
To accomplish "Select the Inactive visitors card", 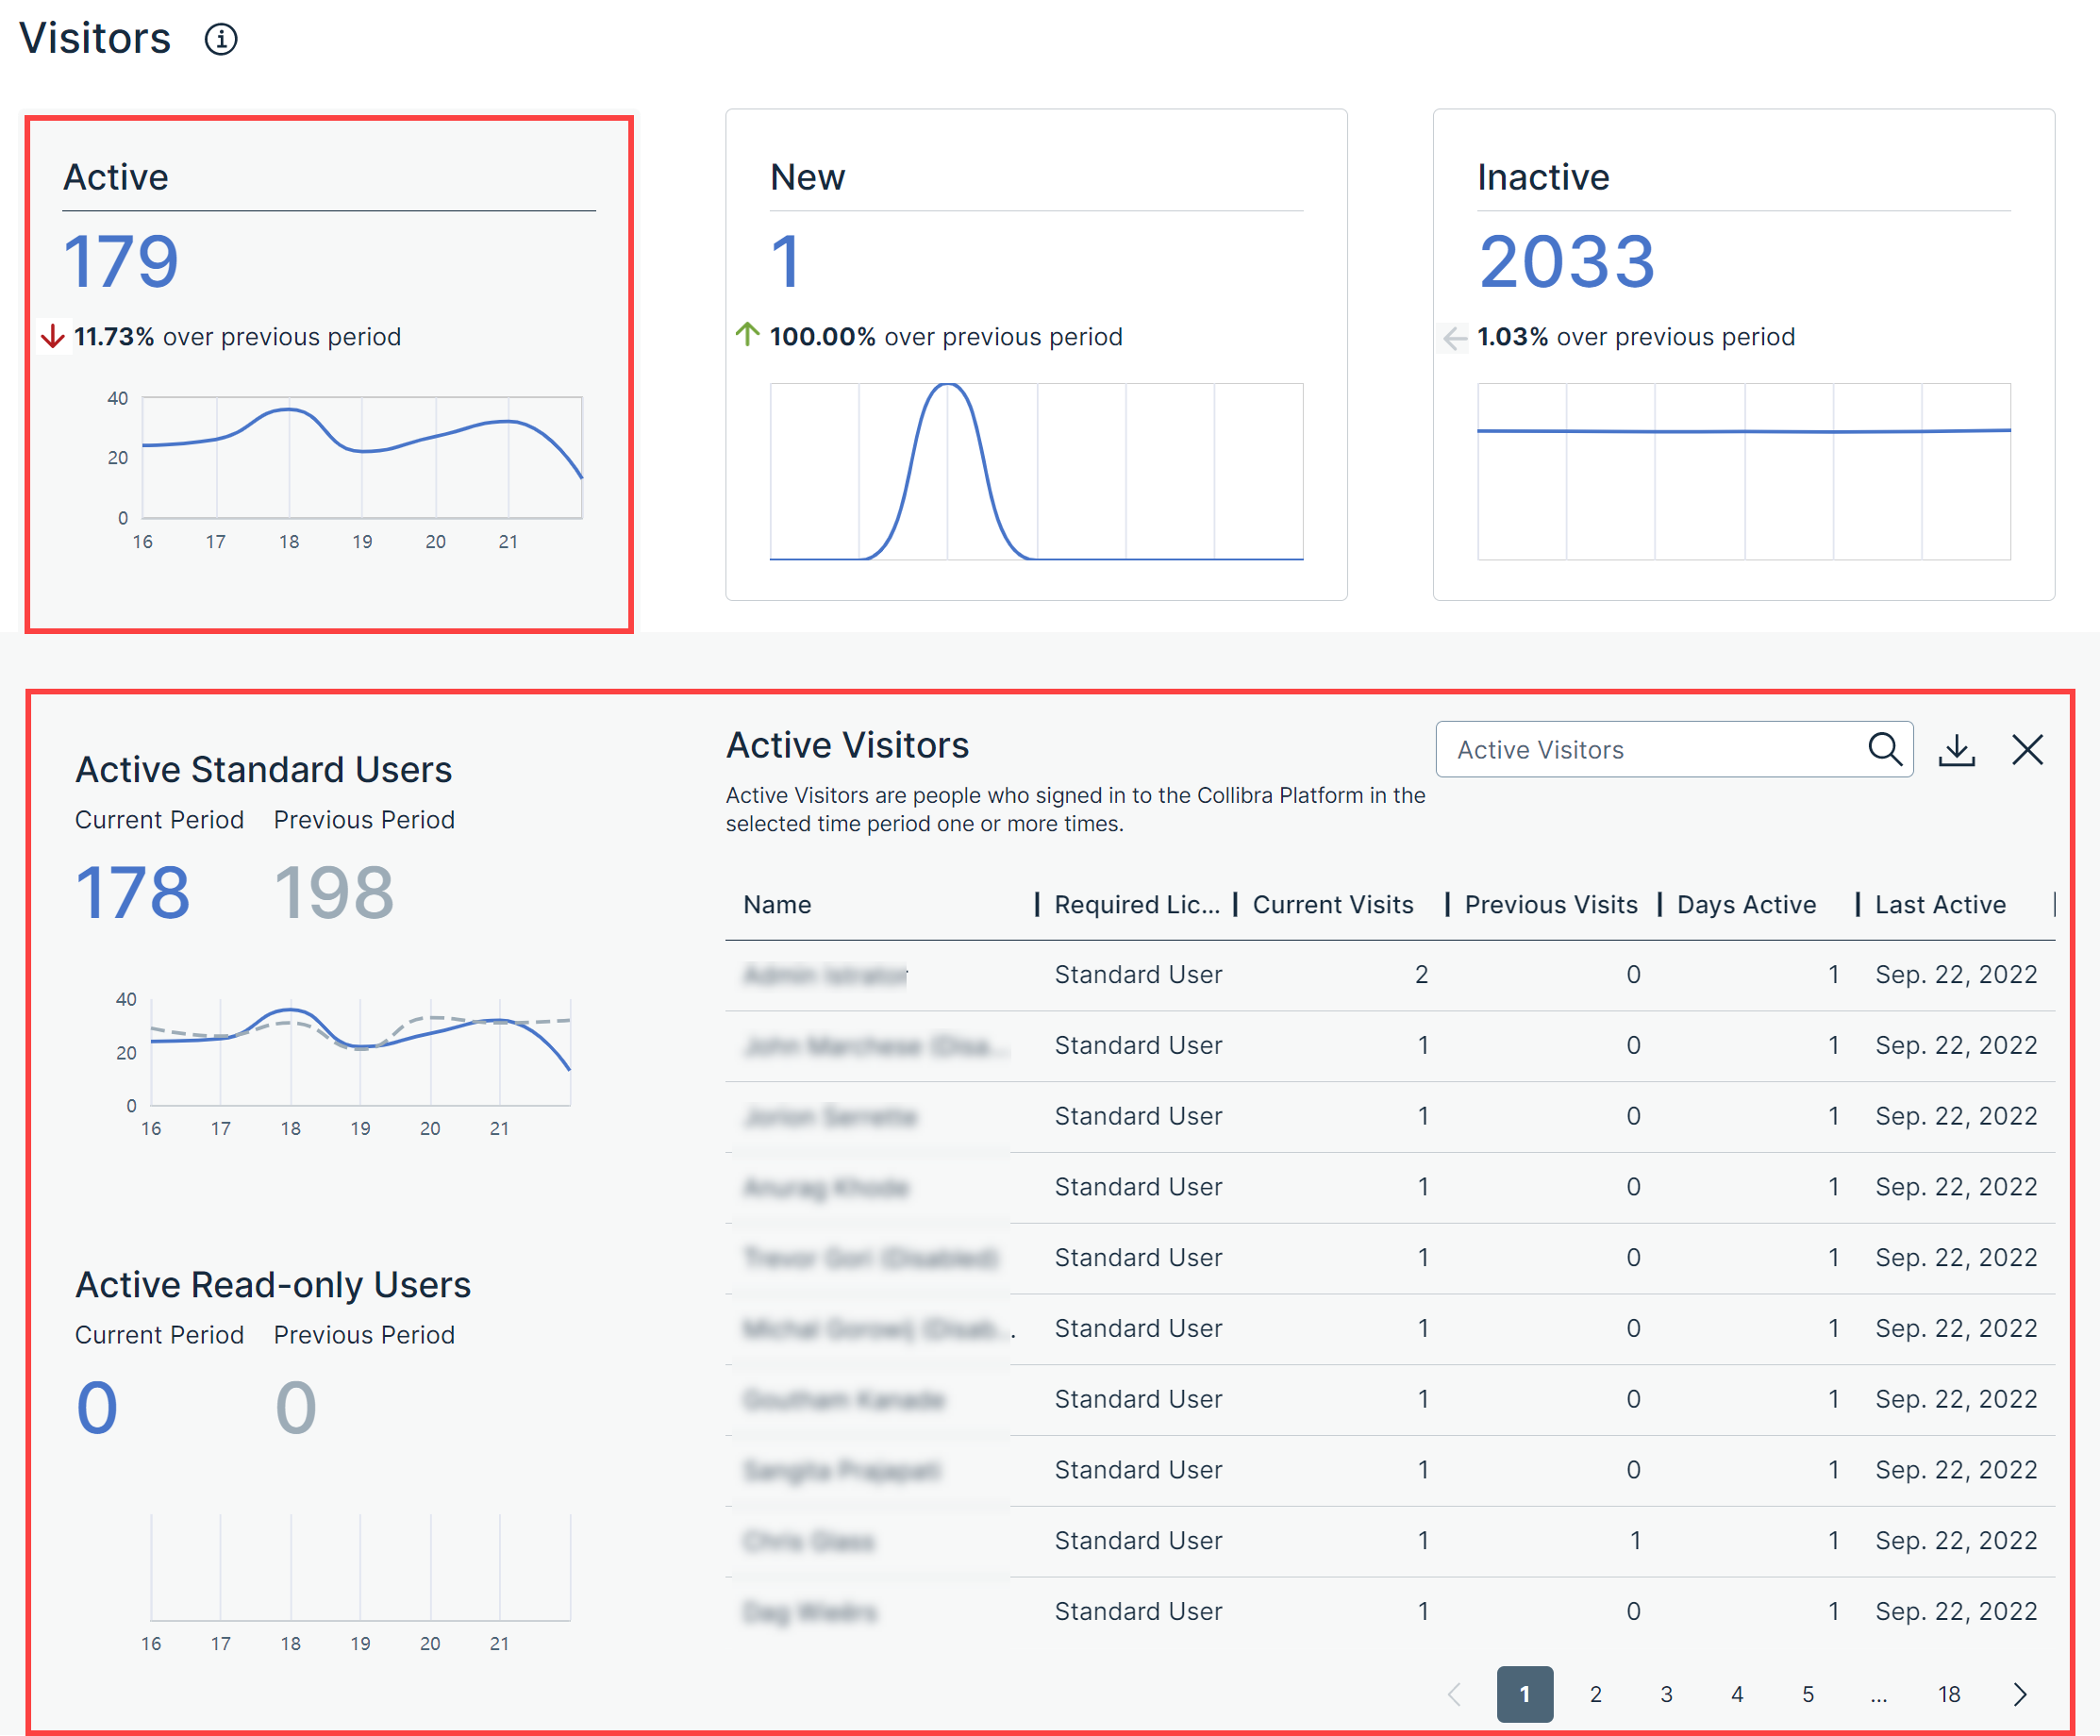I will tap(1743, 354).
